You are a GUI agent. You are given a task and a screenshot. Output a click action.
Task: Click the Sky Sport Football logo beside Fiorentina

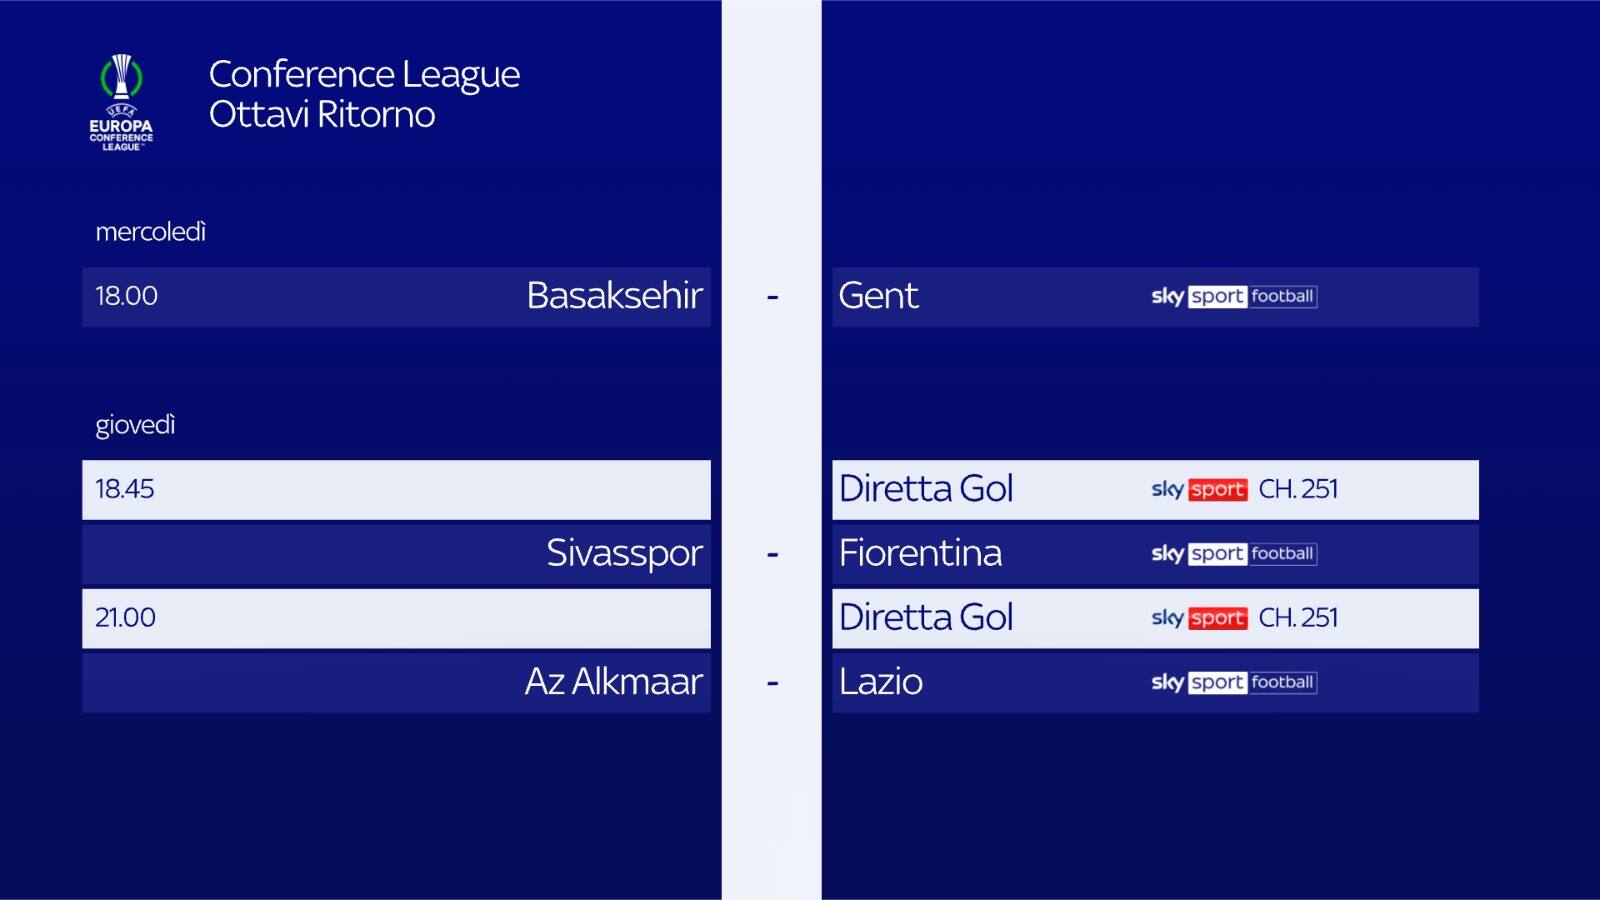pyautogui.click(x=1233, y=554)
